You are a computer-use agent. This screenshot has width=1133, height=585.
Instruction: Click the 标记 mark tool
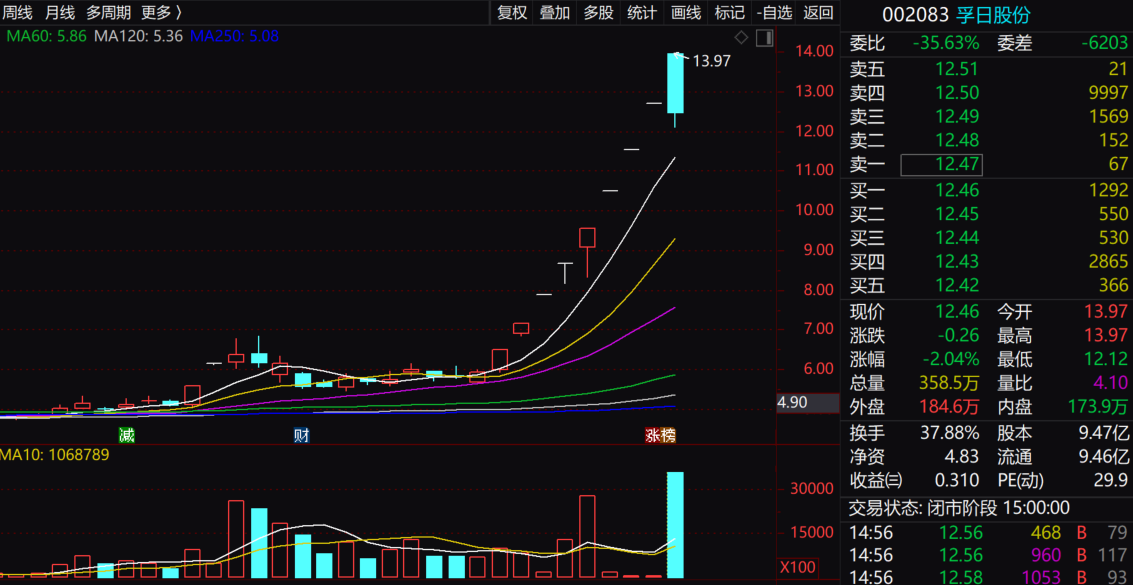(730, 12)
